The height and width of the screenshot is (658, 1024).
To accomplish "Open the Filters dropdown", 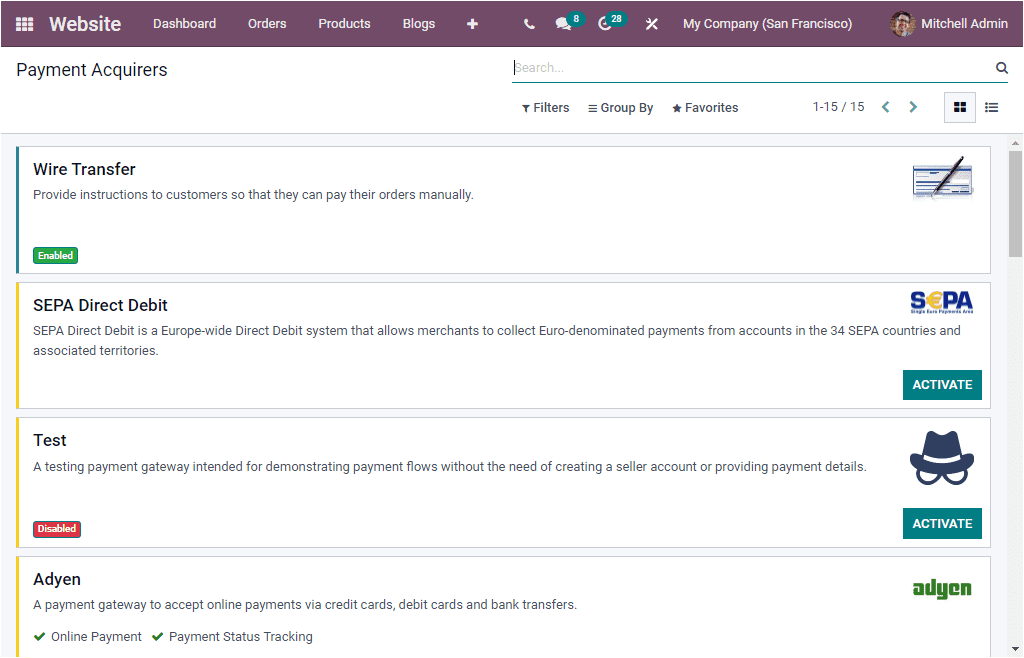I will point(545,107).
